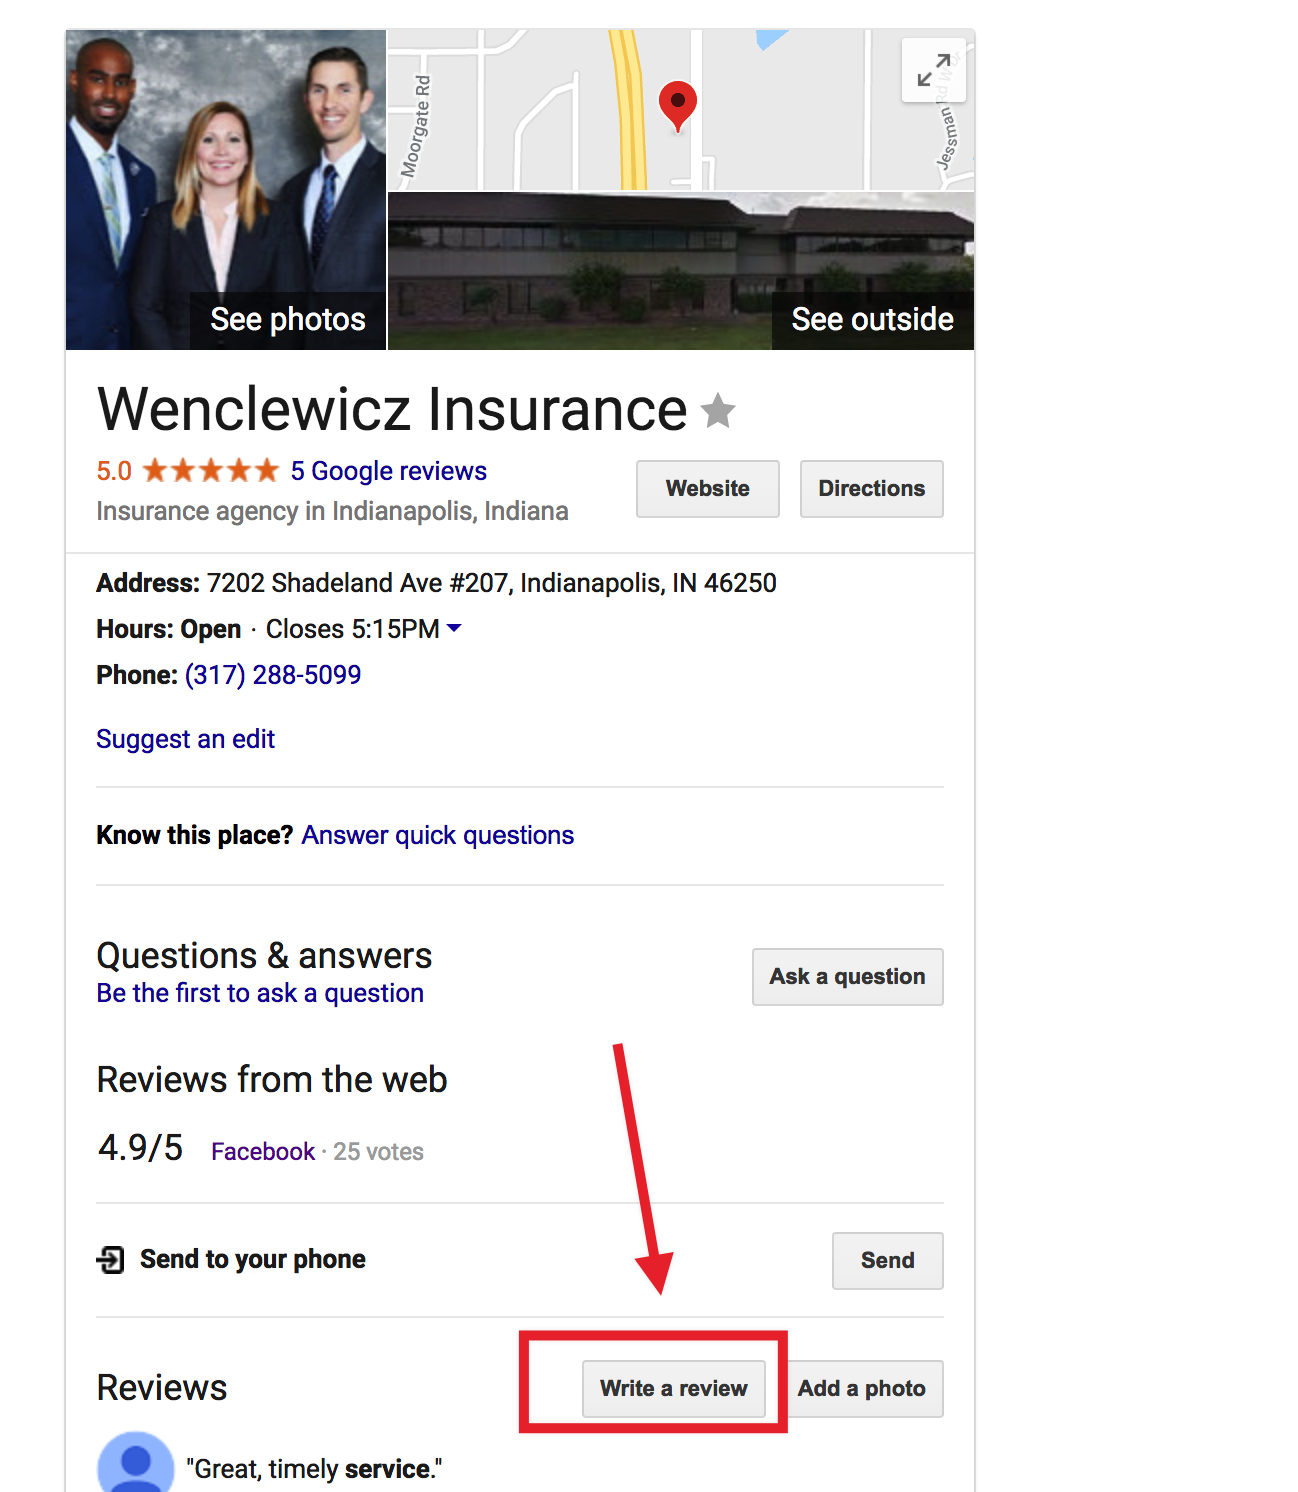
Task: Call the phone number (317) 288-5099
Action: point(273,675)
